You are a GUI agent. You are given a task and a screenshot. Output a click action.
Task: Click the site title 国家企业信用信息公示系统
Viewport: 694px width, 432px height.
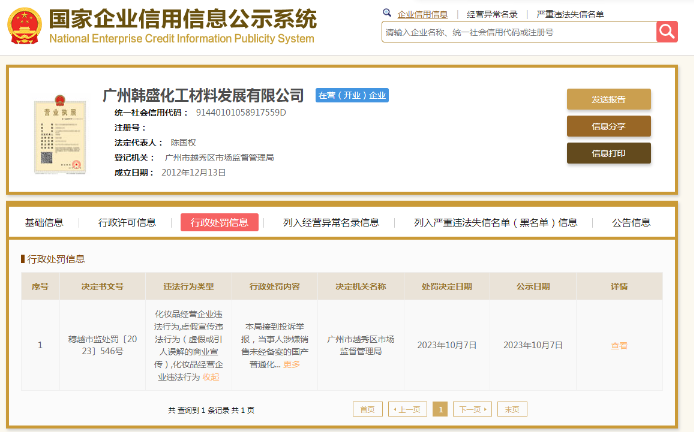(183, 19)
